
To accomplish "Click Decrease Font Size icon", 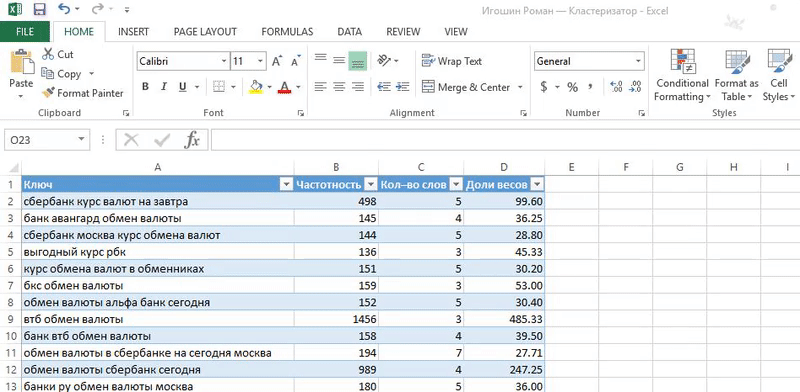I will click(x=295, y=61).
